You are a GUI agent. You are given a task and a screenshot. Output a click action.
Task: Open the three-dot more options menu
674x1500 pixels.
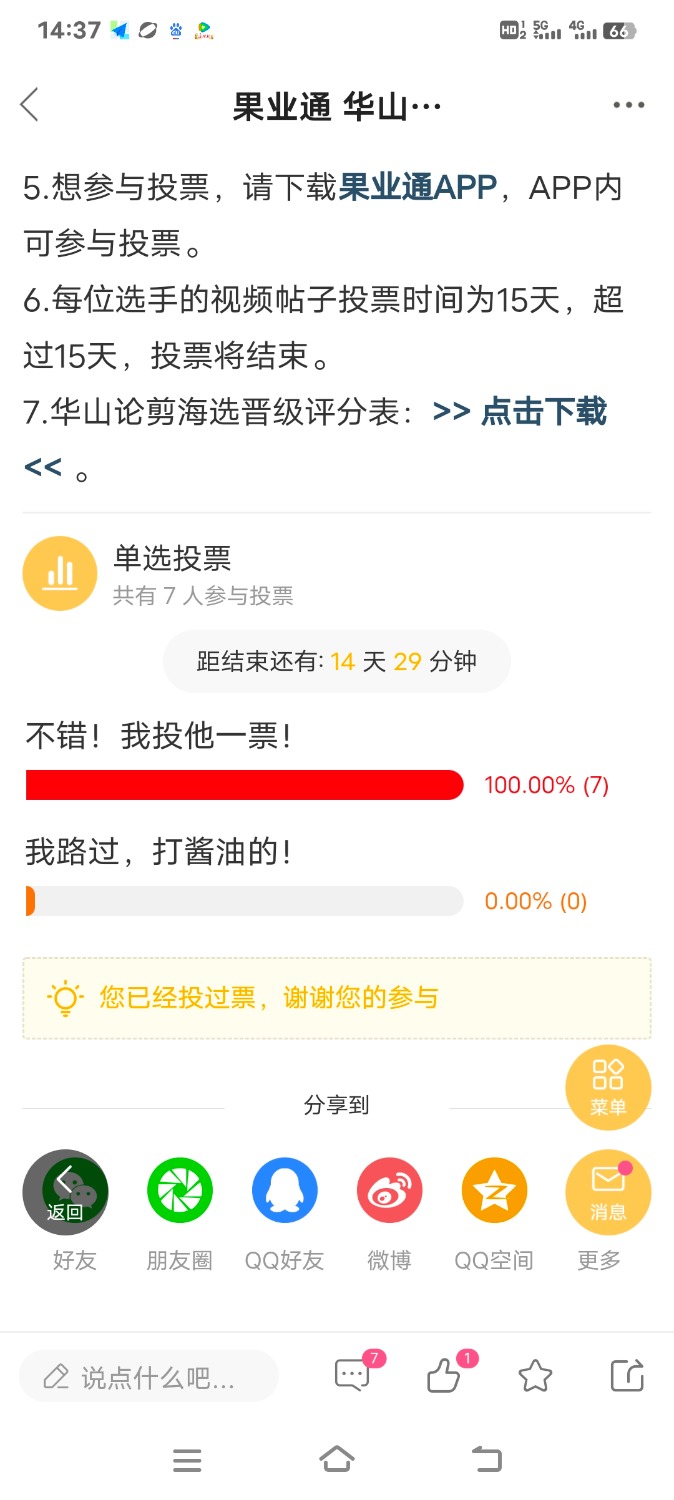point(629,105)
